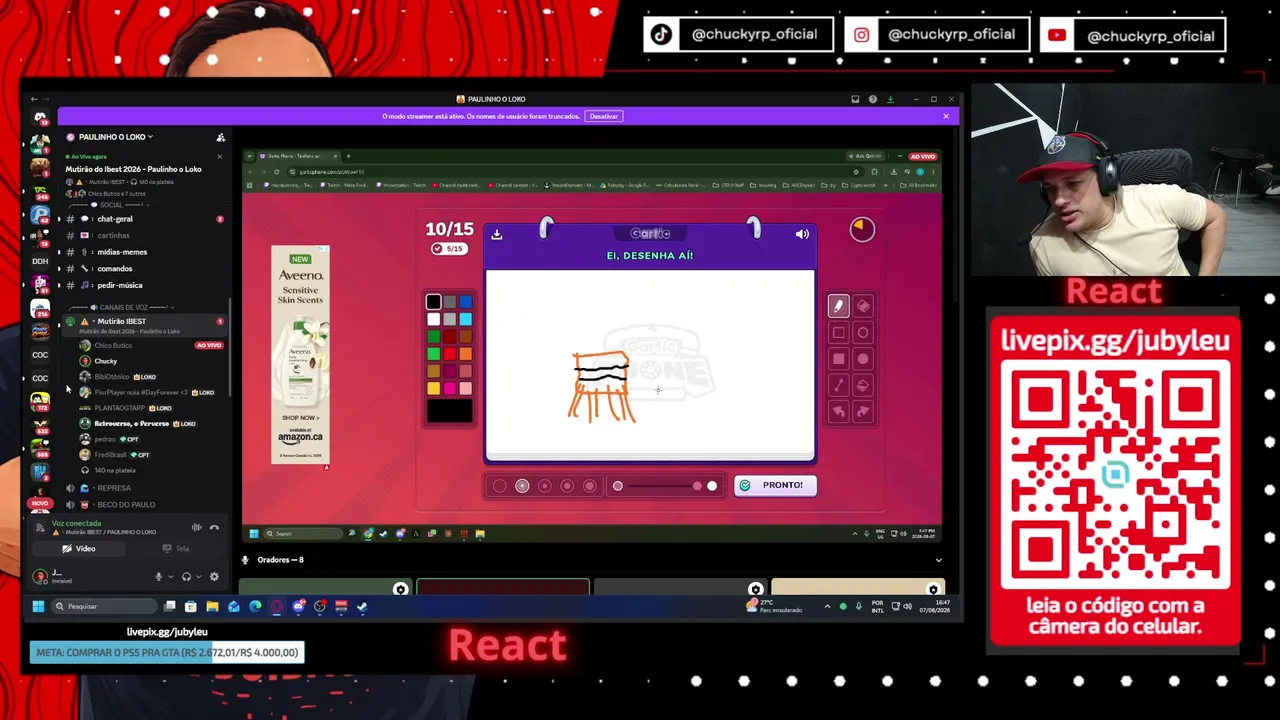
Task: Start screen share with Tela button
Action: pyautogui.click(x=176, y=549)
